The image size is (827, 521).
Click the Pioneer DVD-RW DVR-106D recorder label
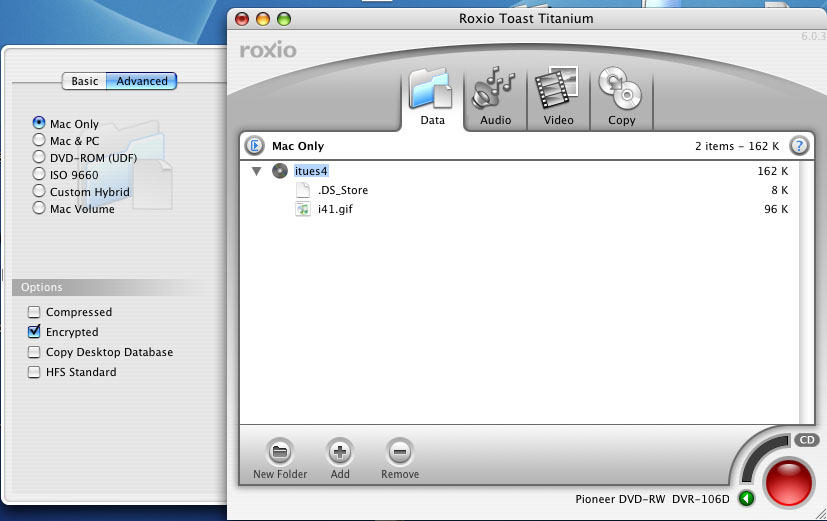pyautogui.click(x=652, y=499)
